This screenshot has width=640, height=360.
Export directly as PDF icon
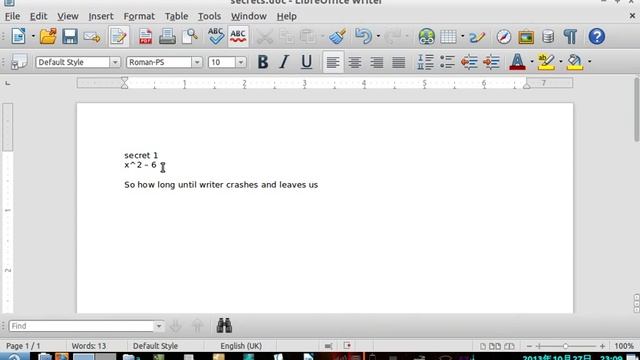click(145, 37)
